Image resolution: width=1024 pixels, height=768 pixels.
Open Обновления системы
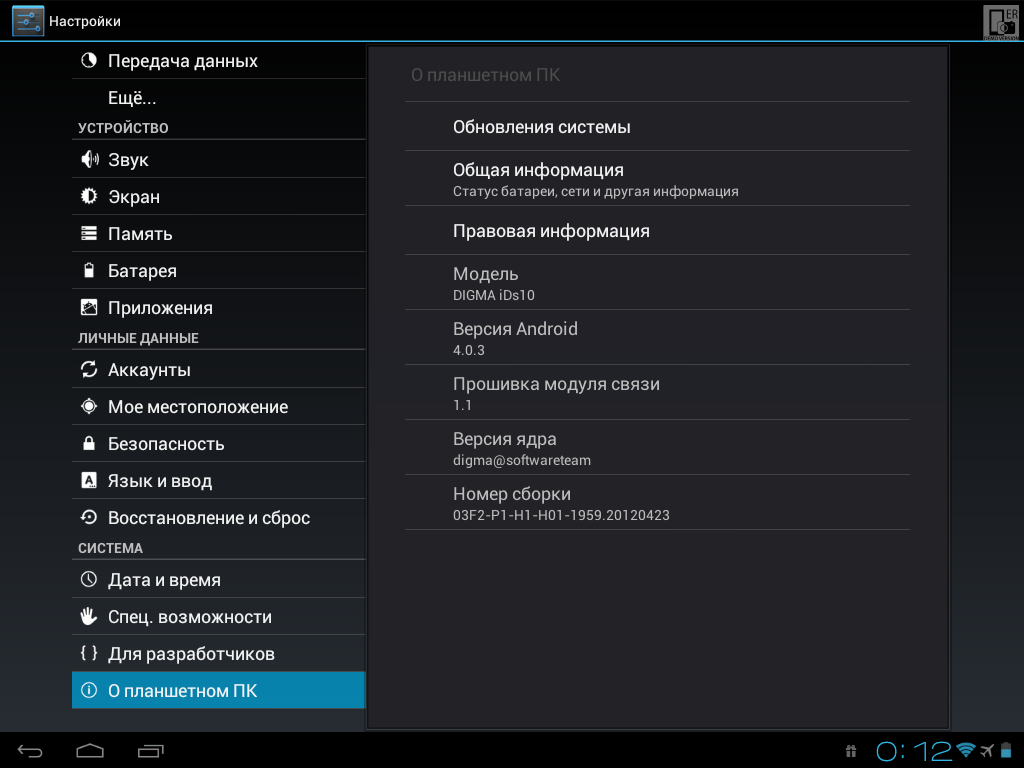click(657, 127)
